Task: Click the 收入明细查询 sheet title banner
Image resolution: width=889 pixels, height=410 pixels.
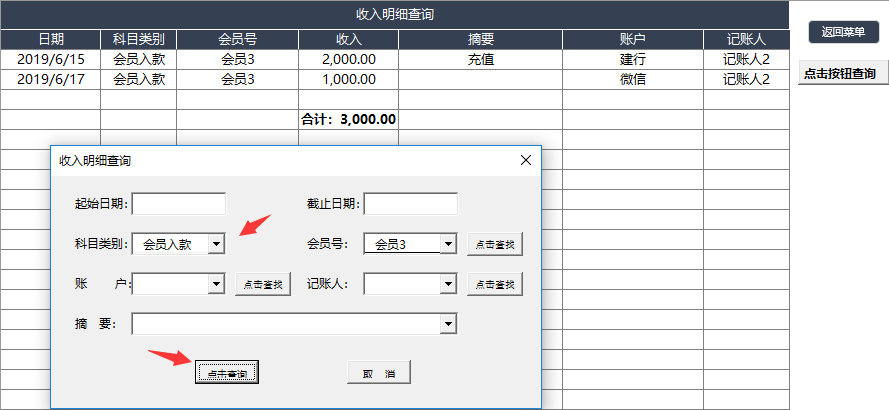Action: coord(395,15)
